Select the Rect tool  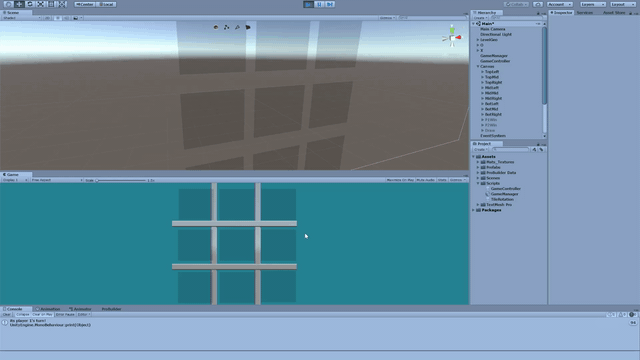(x=51, y=4)
